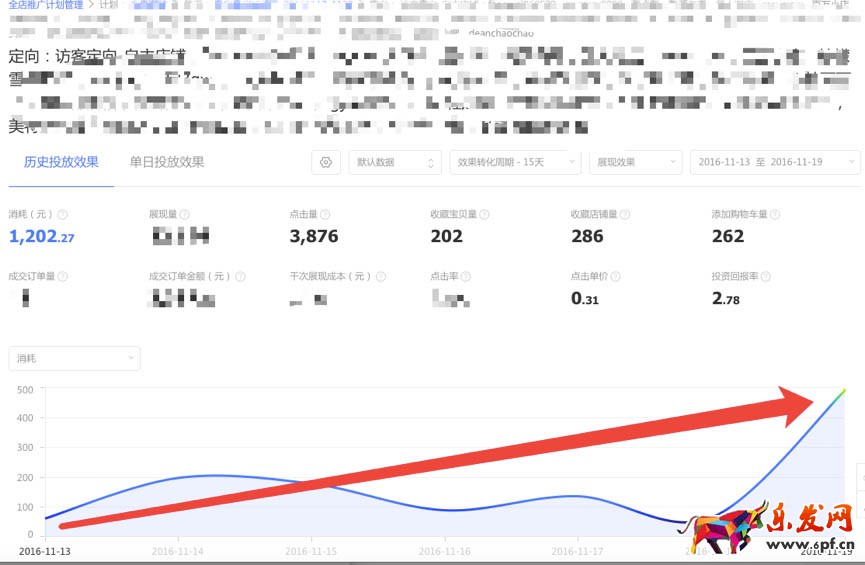
Task: Open the help icon next to 投资回报率
Action: pos(764,276)
